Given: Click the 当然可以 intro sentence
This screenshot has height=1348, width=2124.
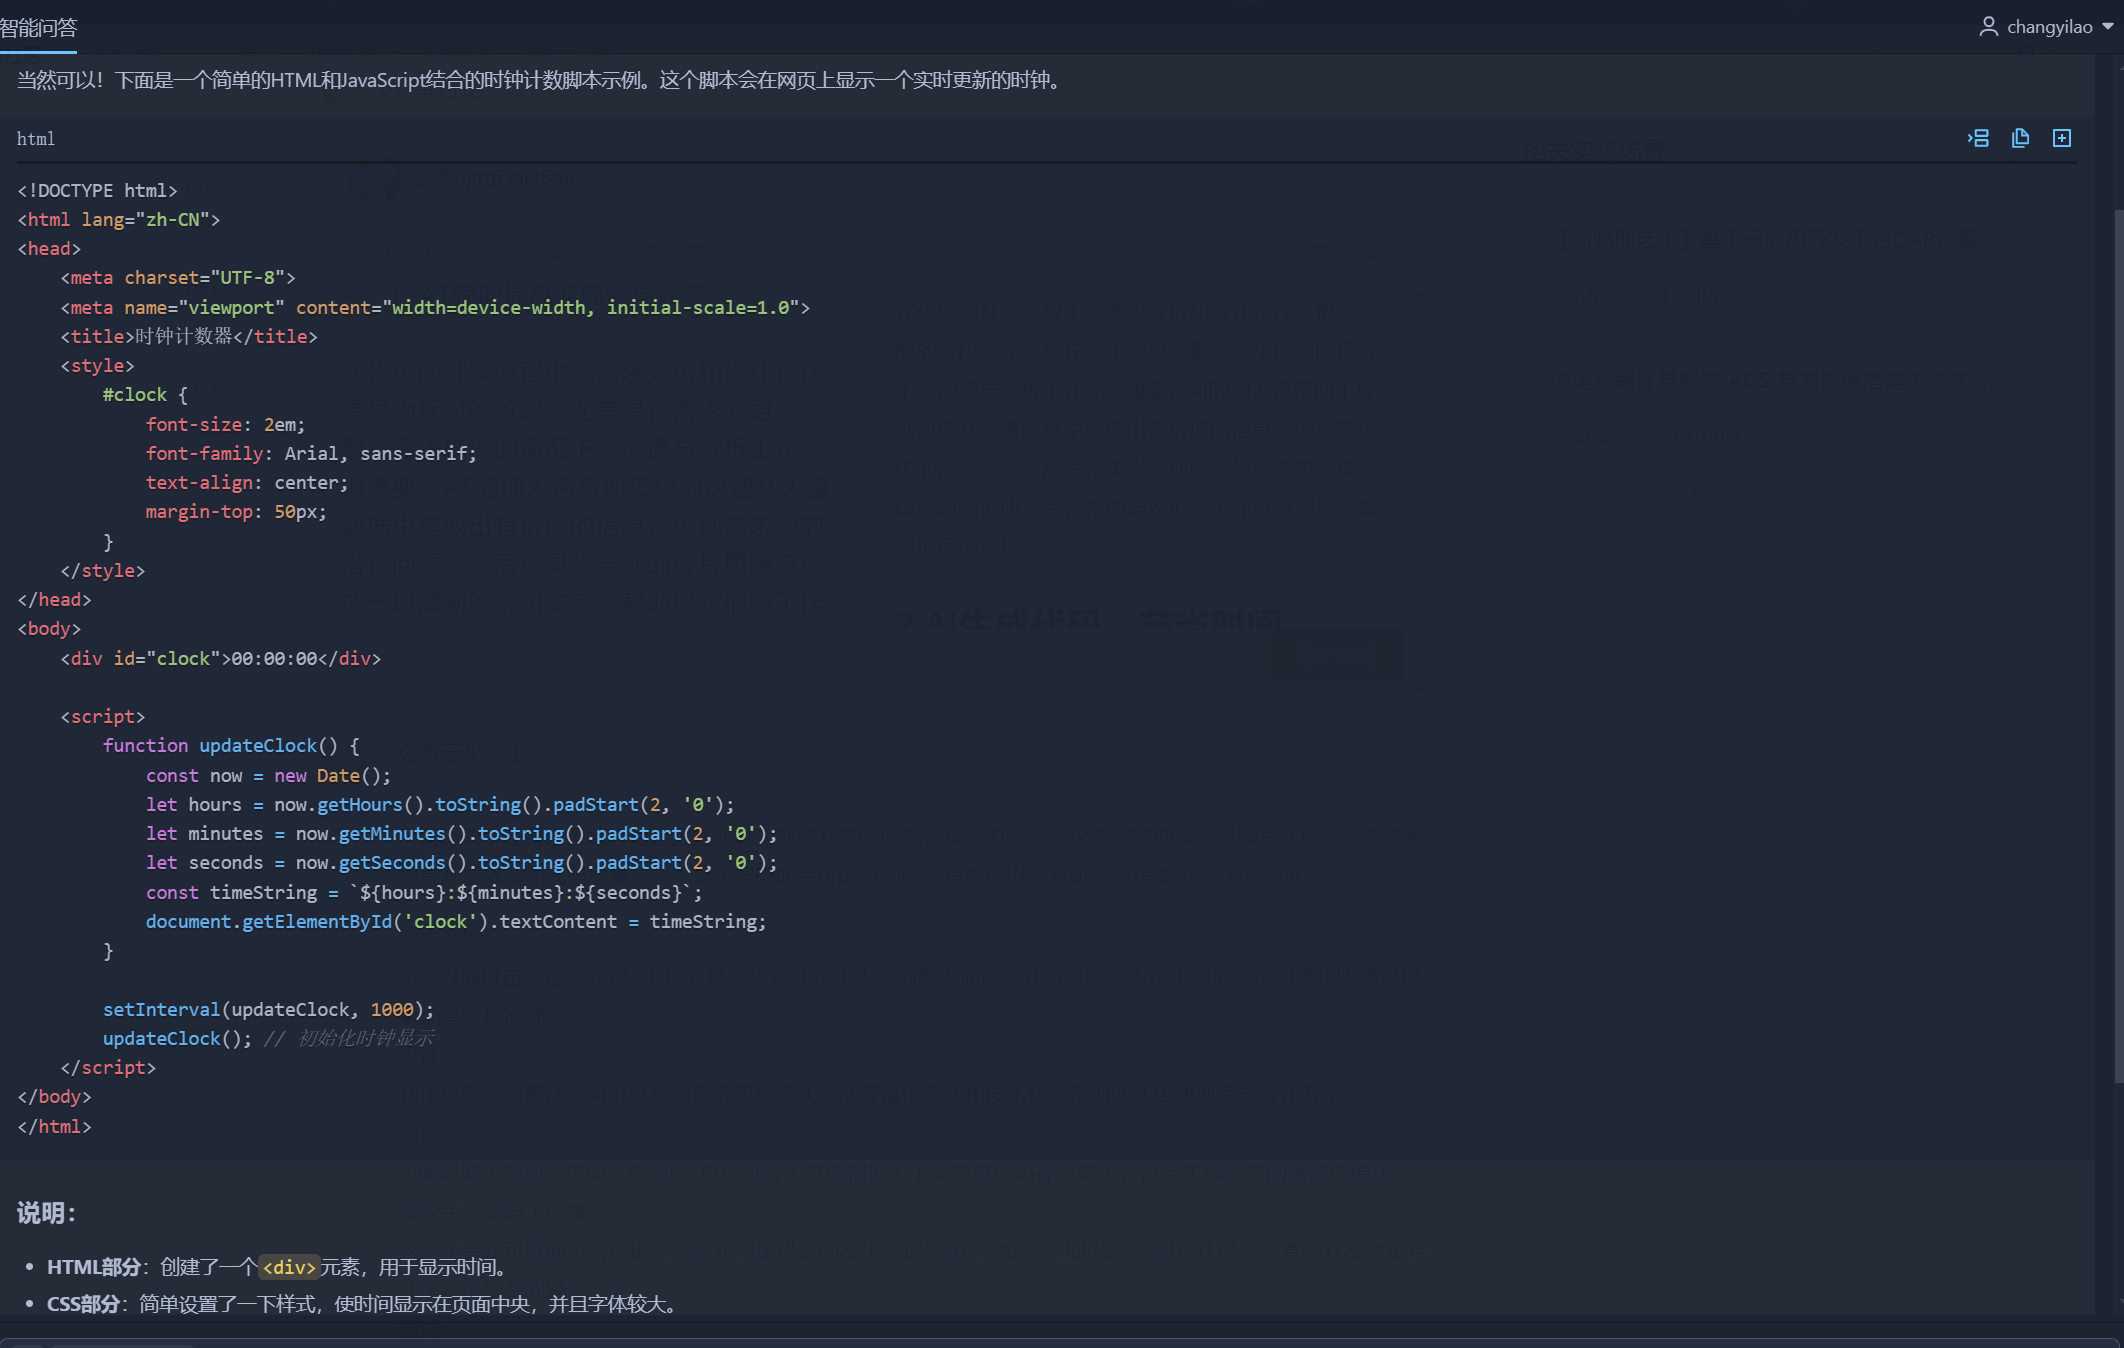Looking at the screenshot, I should tap(539, 80).
